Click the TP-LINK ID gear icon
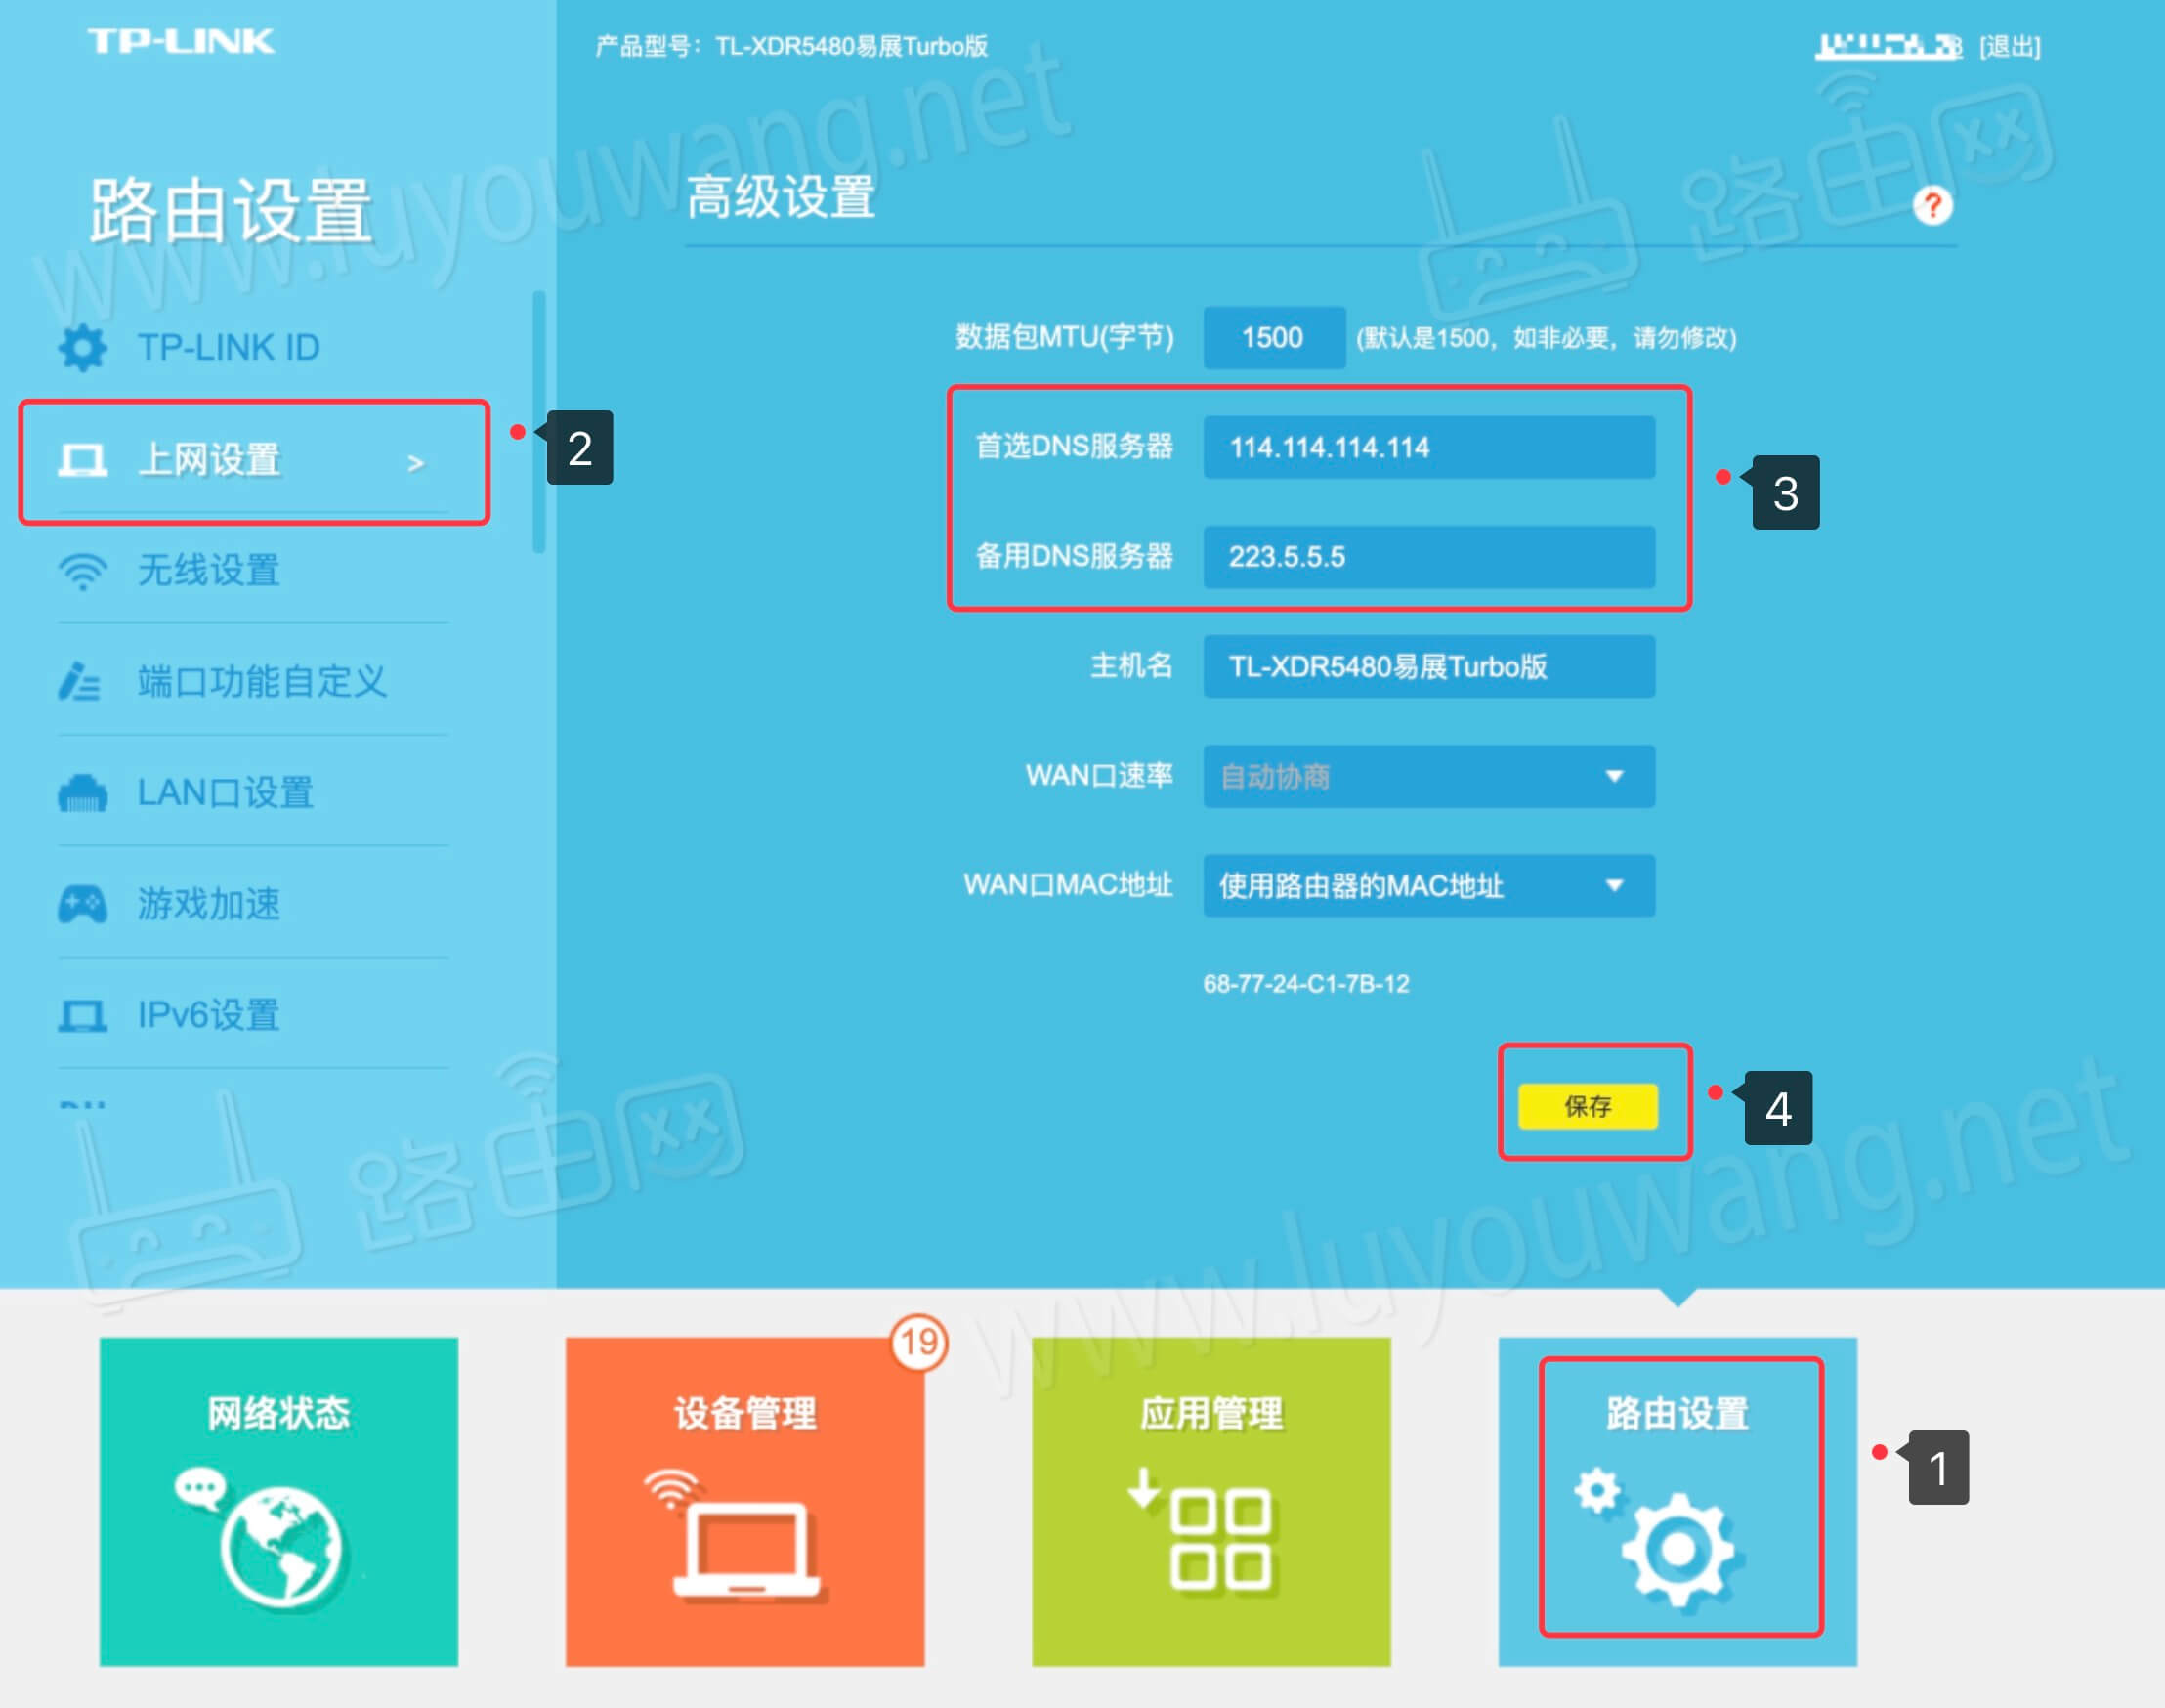Screen dimensions: 2165x1708 (82, 348)
